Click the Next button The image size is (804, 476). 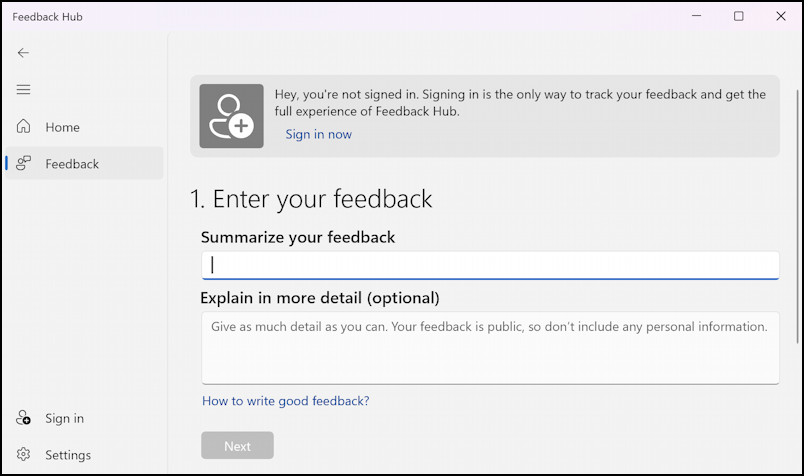(x=237, y=445)
